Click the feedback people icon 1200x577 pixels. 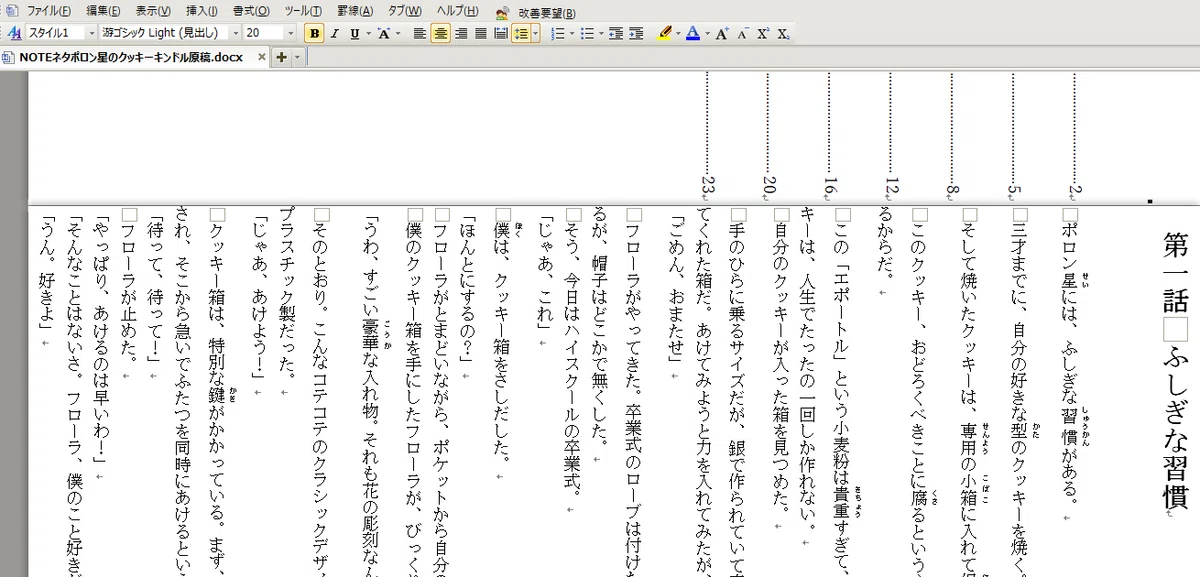pyautogui.click(x=502, y=13)
